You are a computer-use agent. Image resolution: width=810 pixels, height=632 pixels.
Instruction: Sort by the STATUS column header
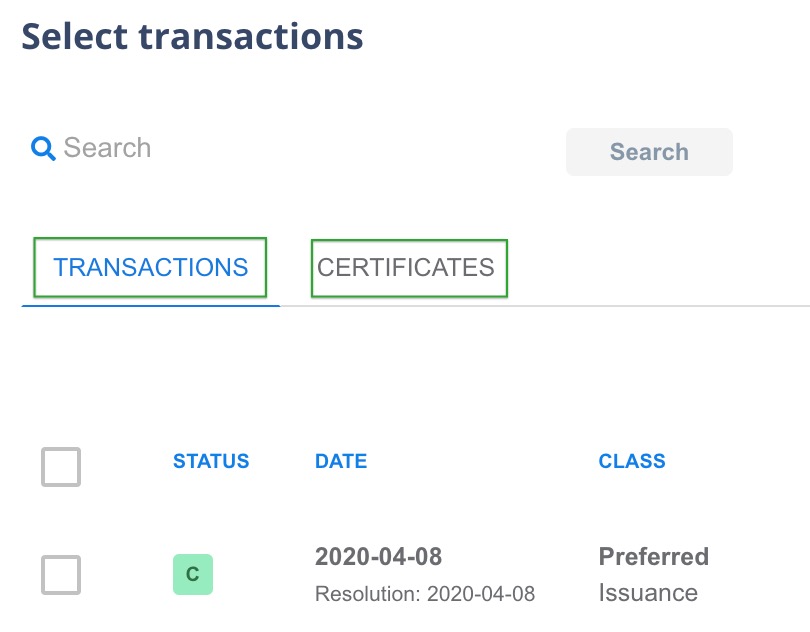(x=211, y=461)
